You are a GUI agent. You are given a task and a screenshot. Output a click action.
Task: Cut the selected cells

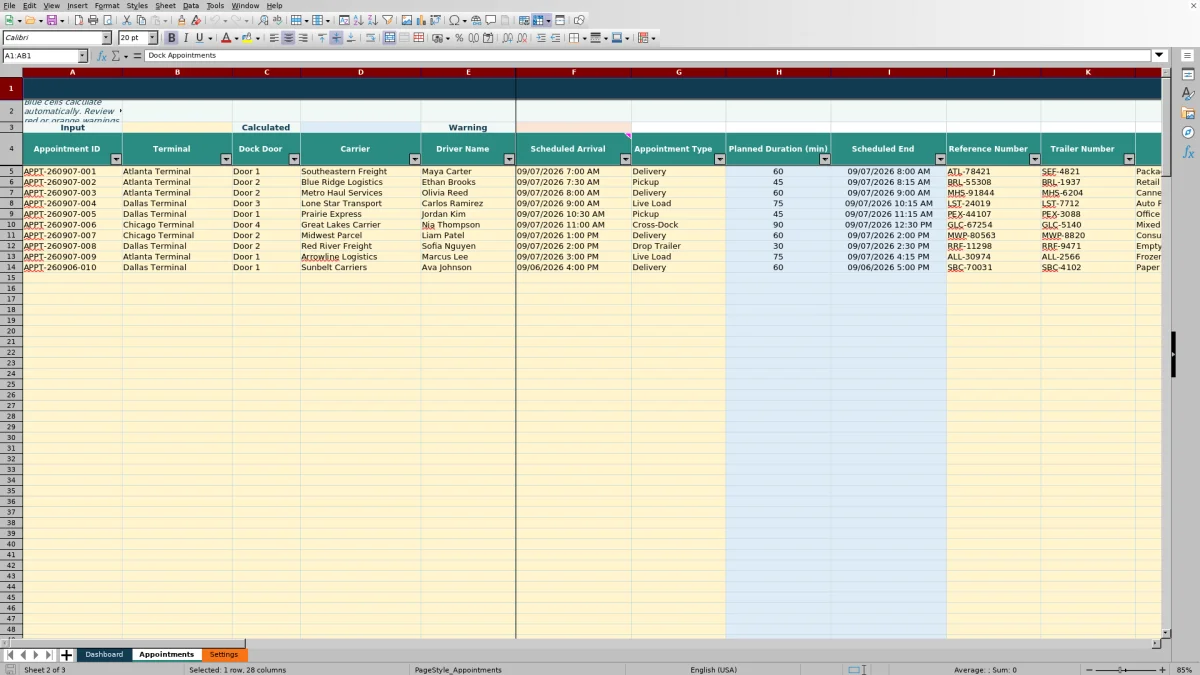[x=127, y=20]
